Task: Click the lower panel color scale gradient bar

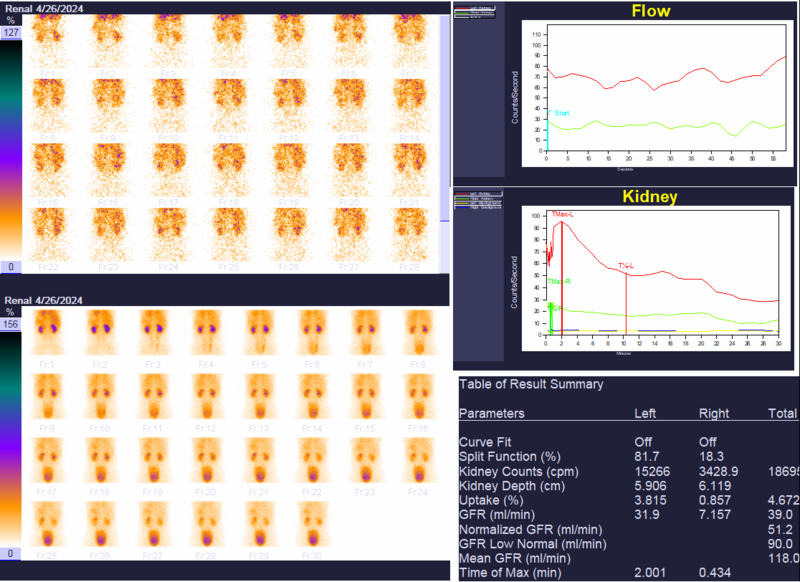Action: 12,440
